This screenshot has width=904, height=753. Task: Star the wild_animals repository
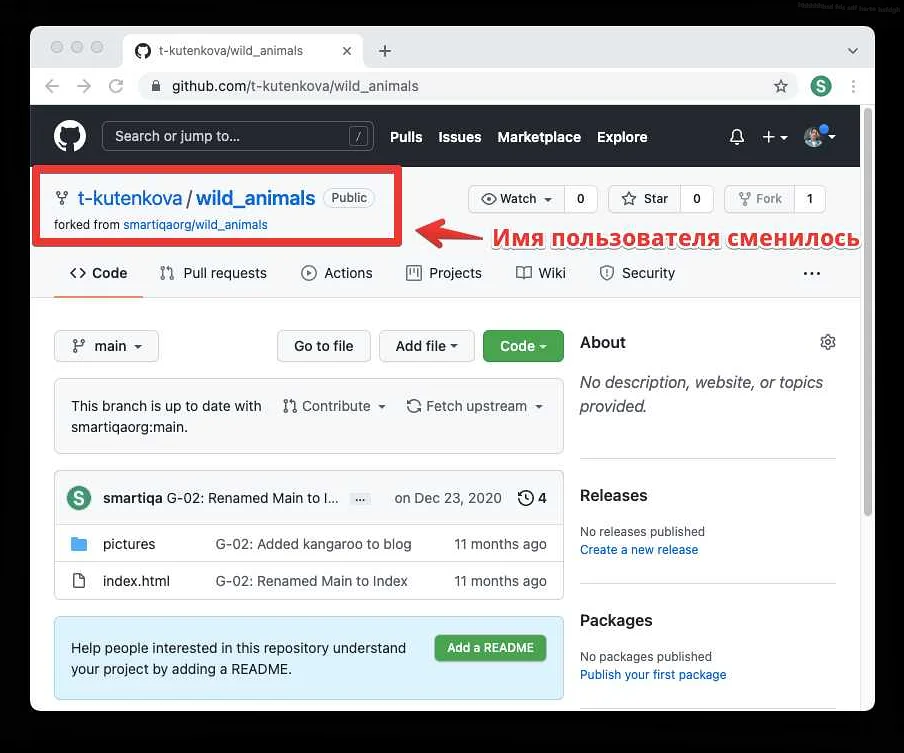click(x=644, y=198)
